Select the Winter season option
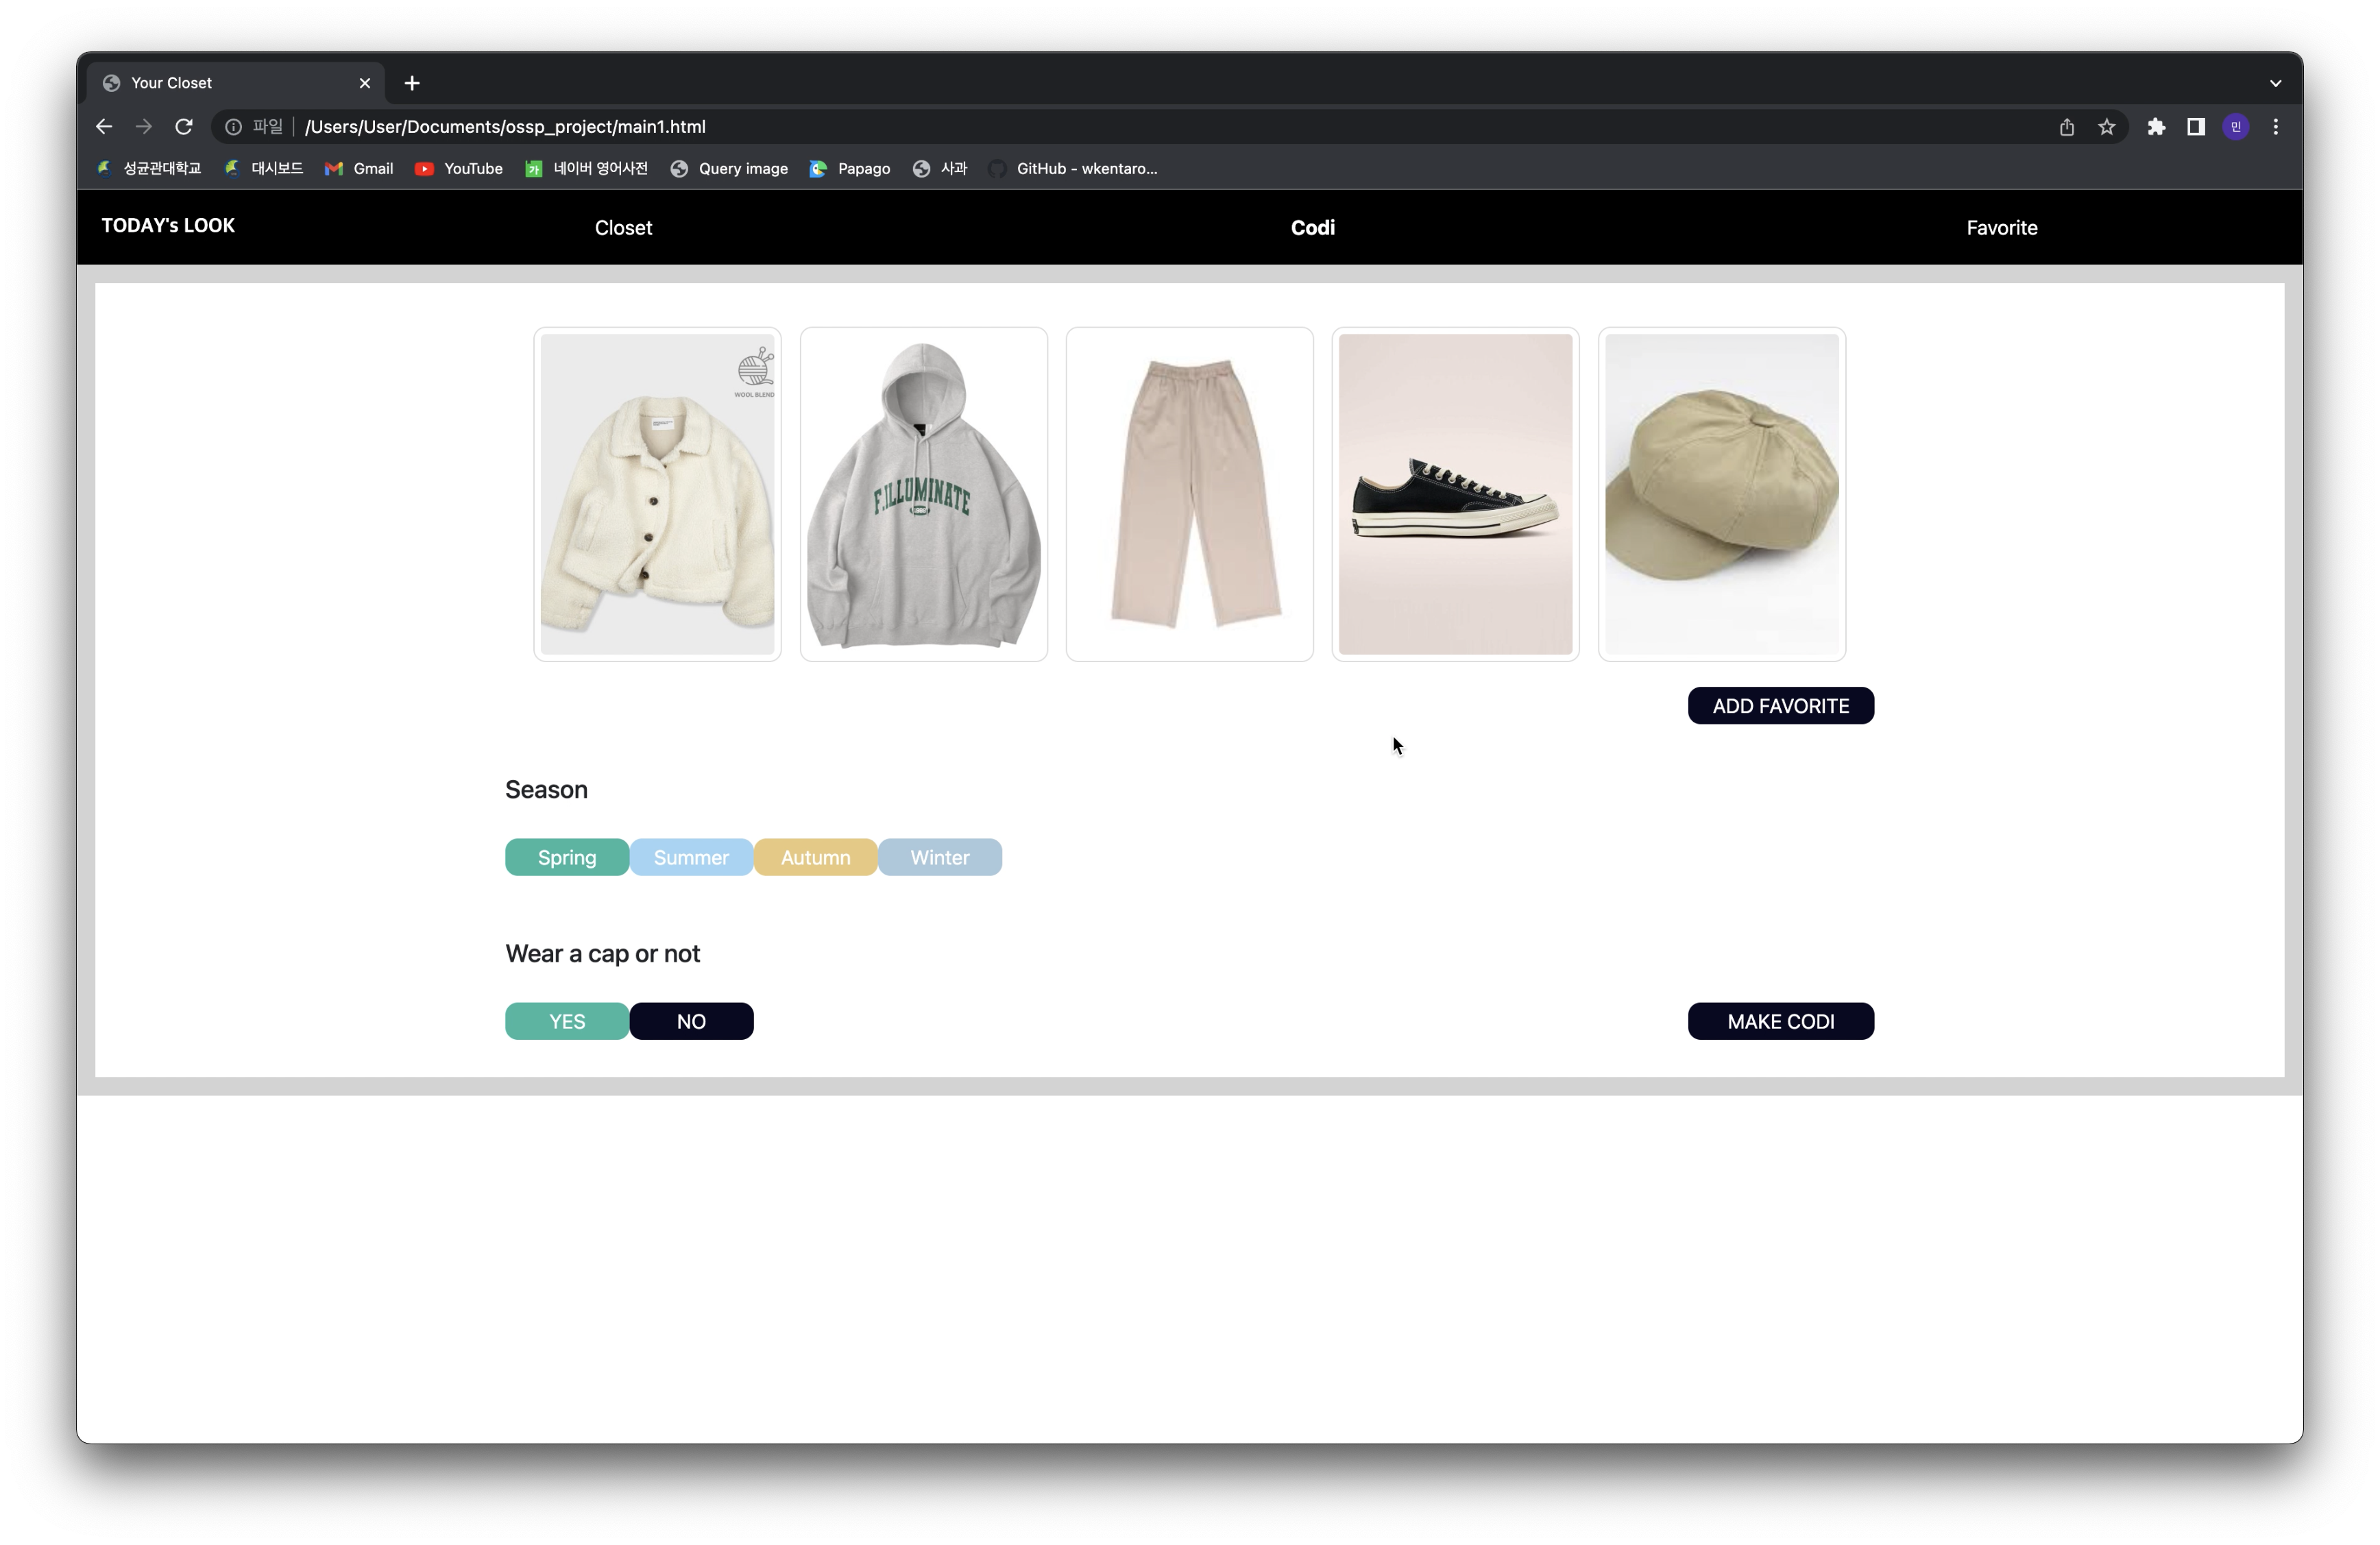 tap(939, 857)
